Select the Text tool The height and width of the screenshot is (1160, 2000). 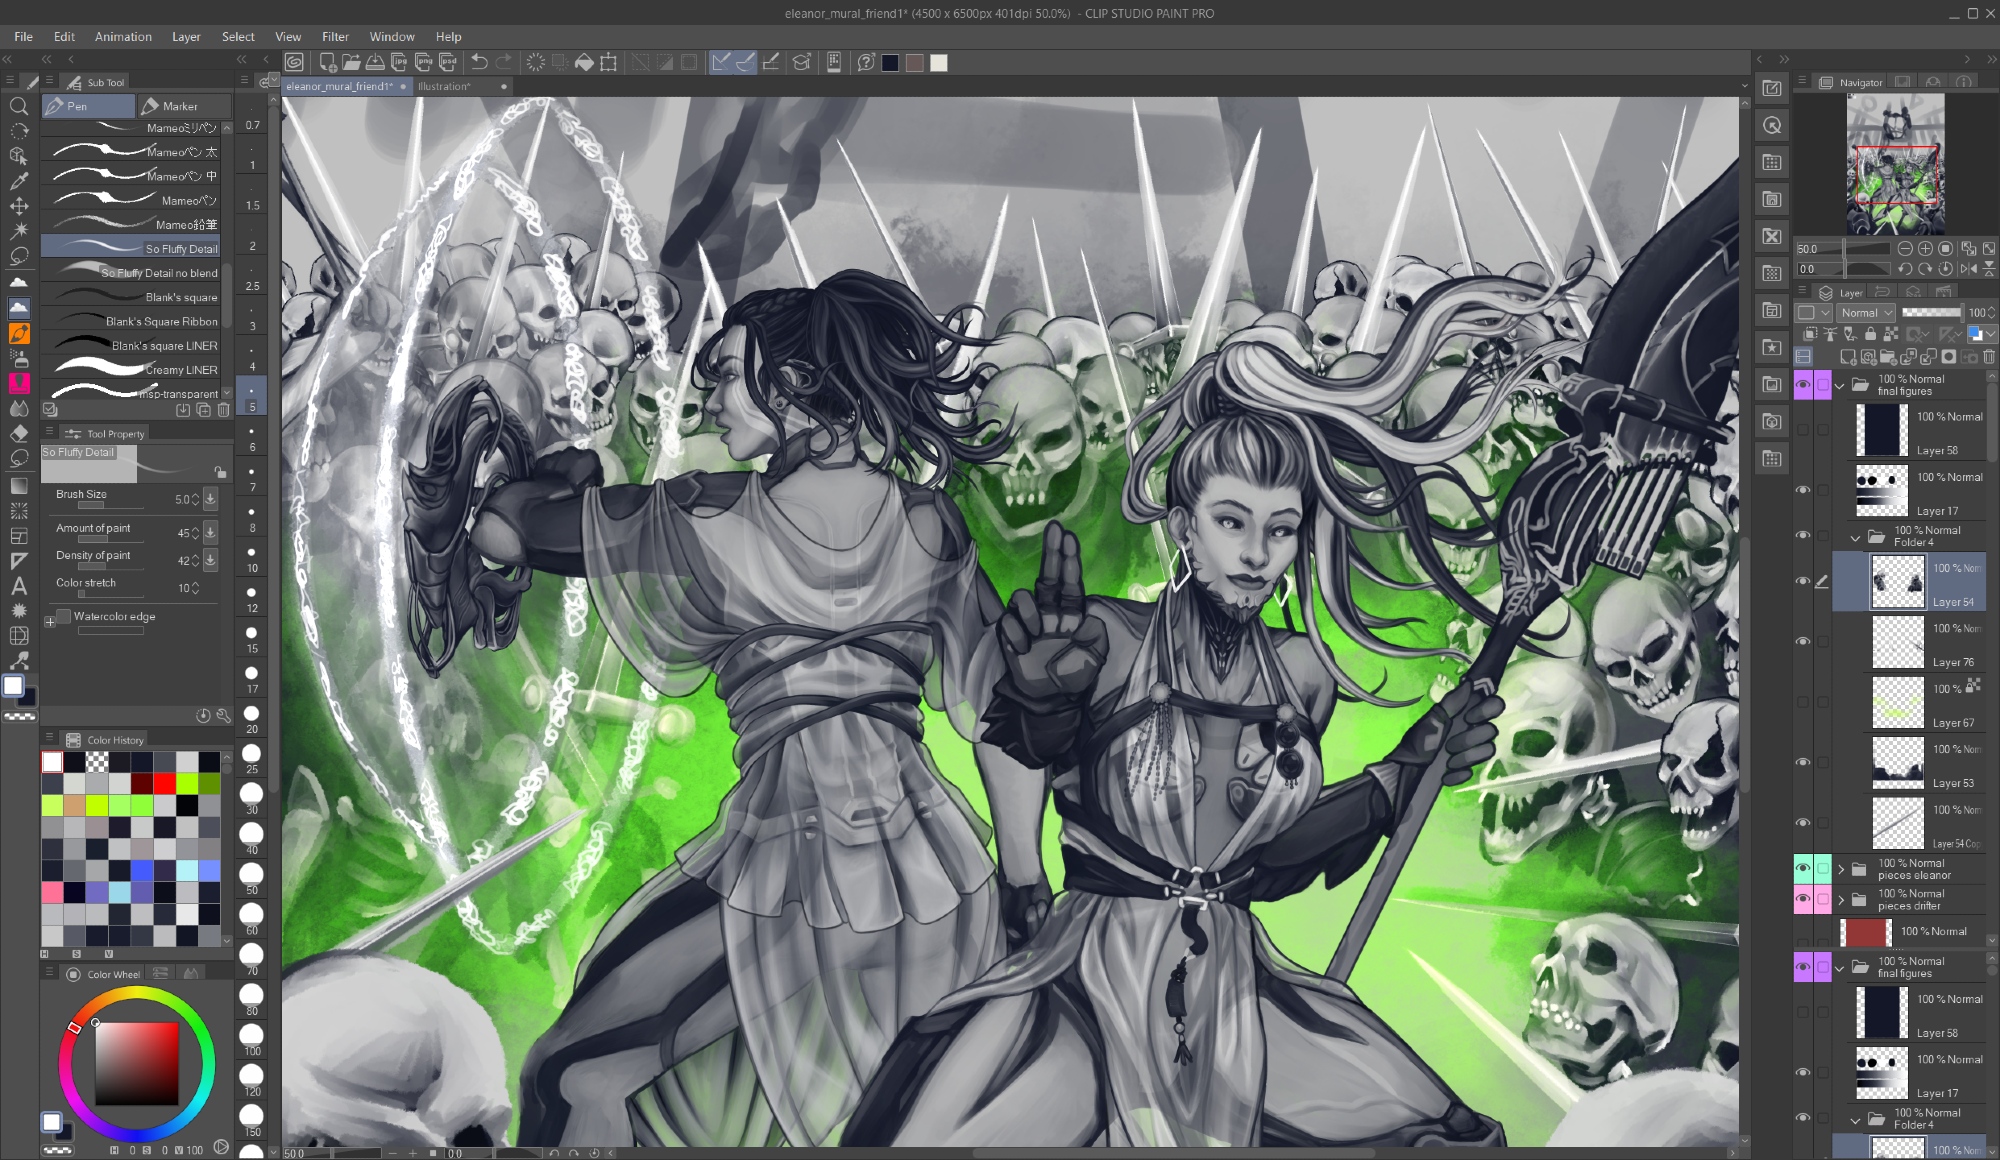tap(19, 586)
